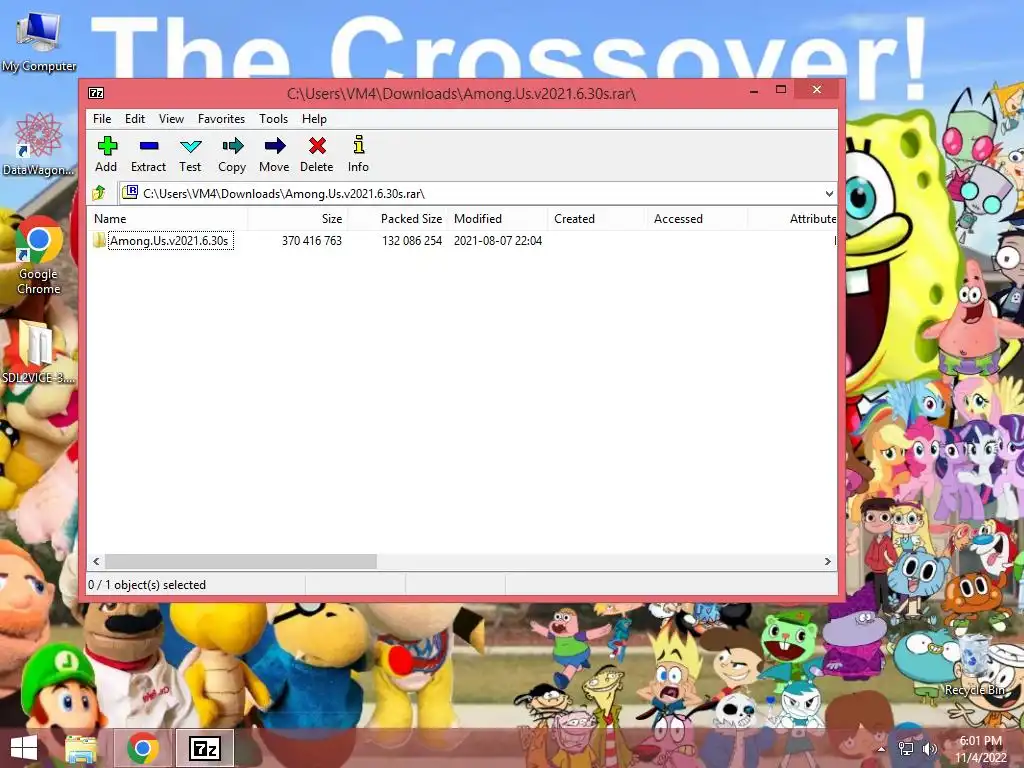Click the Among.Us.v2021.6.30s folder icon
Screen dimensions: 1024x768
99,240
